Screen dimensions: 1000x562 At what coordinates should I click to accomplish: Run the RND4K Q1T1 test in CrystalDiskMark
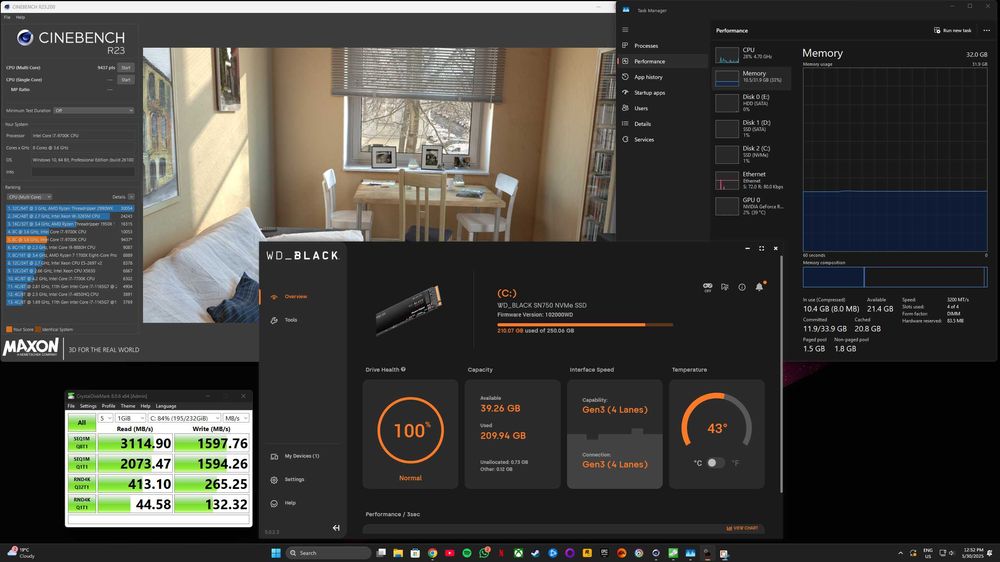pyautogui.click(x=82, y=504)
